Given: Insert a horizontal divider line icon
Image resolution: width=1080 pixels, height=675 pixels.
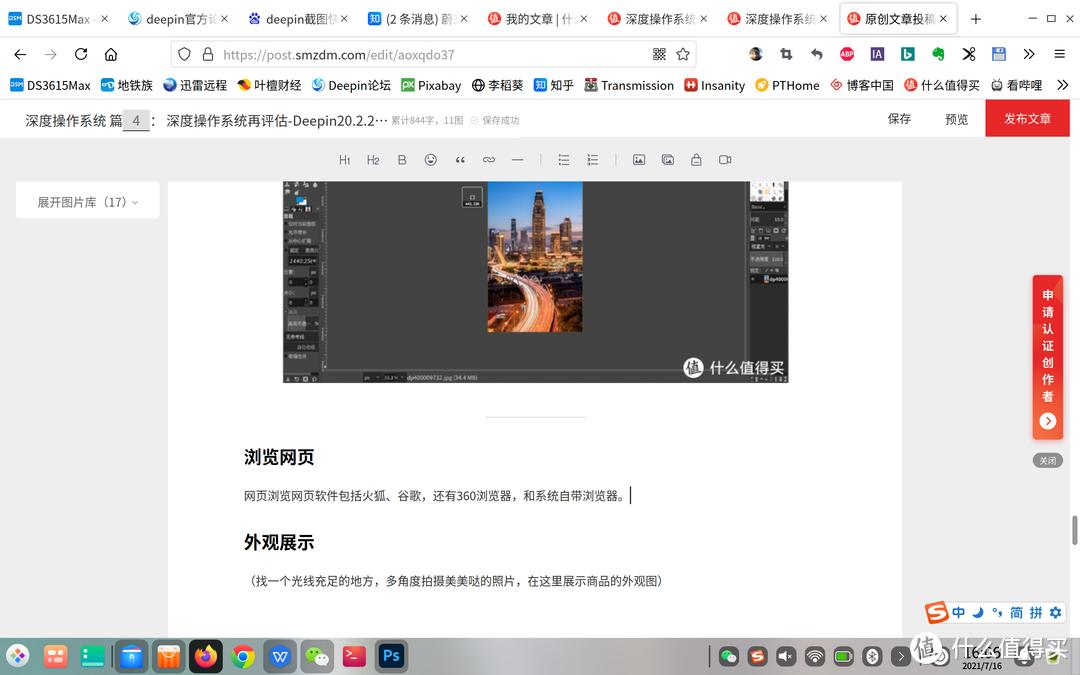Looking at the screenshot, I should point(517,159).
